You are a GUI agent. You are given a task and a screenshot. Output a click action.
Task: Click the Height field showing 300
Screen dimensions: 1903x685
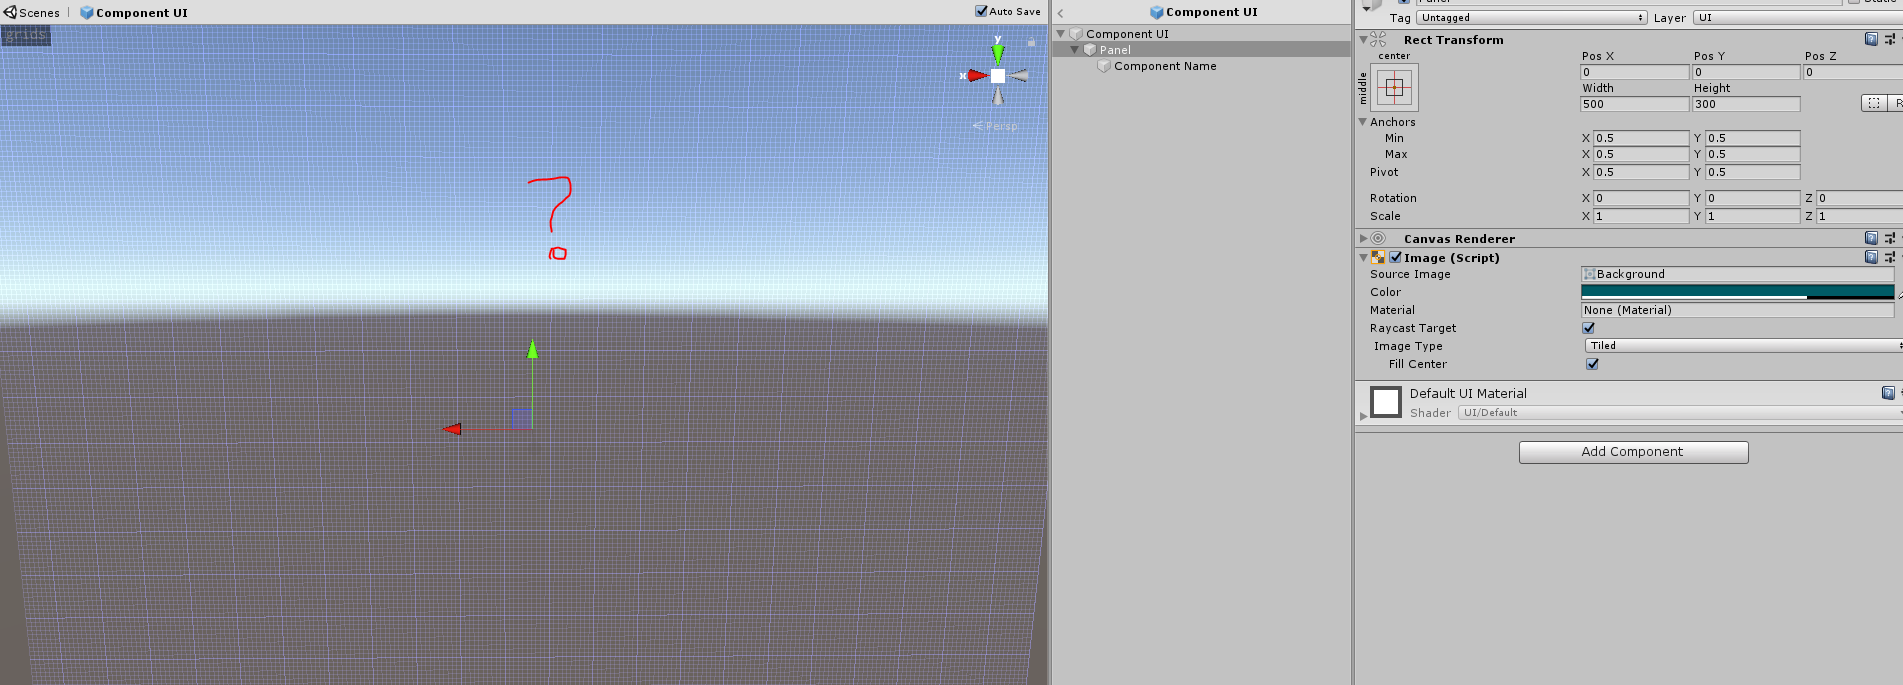click(x=1746, y=104)
